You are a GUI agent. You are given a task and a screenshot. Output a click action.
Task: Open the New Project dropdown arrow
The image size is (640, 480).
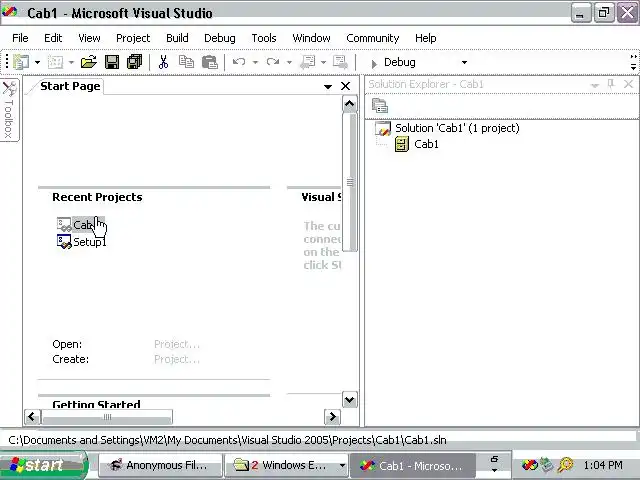[x=37, y=62]
